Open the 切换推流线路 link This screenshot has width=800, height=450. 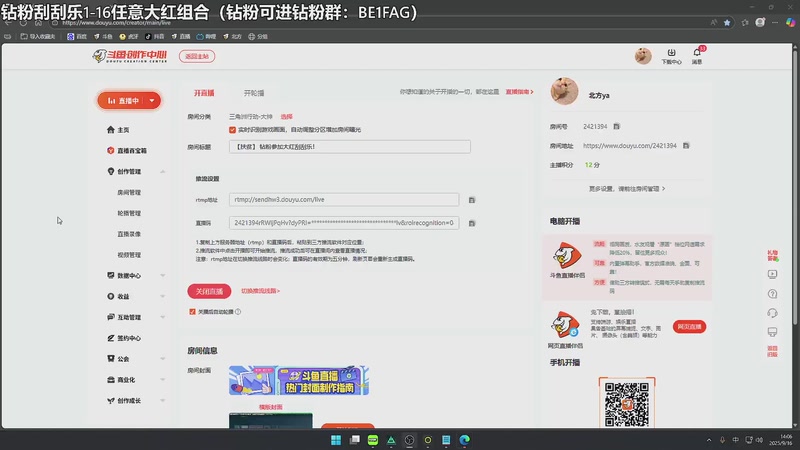[x=260, y=291]
